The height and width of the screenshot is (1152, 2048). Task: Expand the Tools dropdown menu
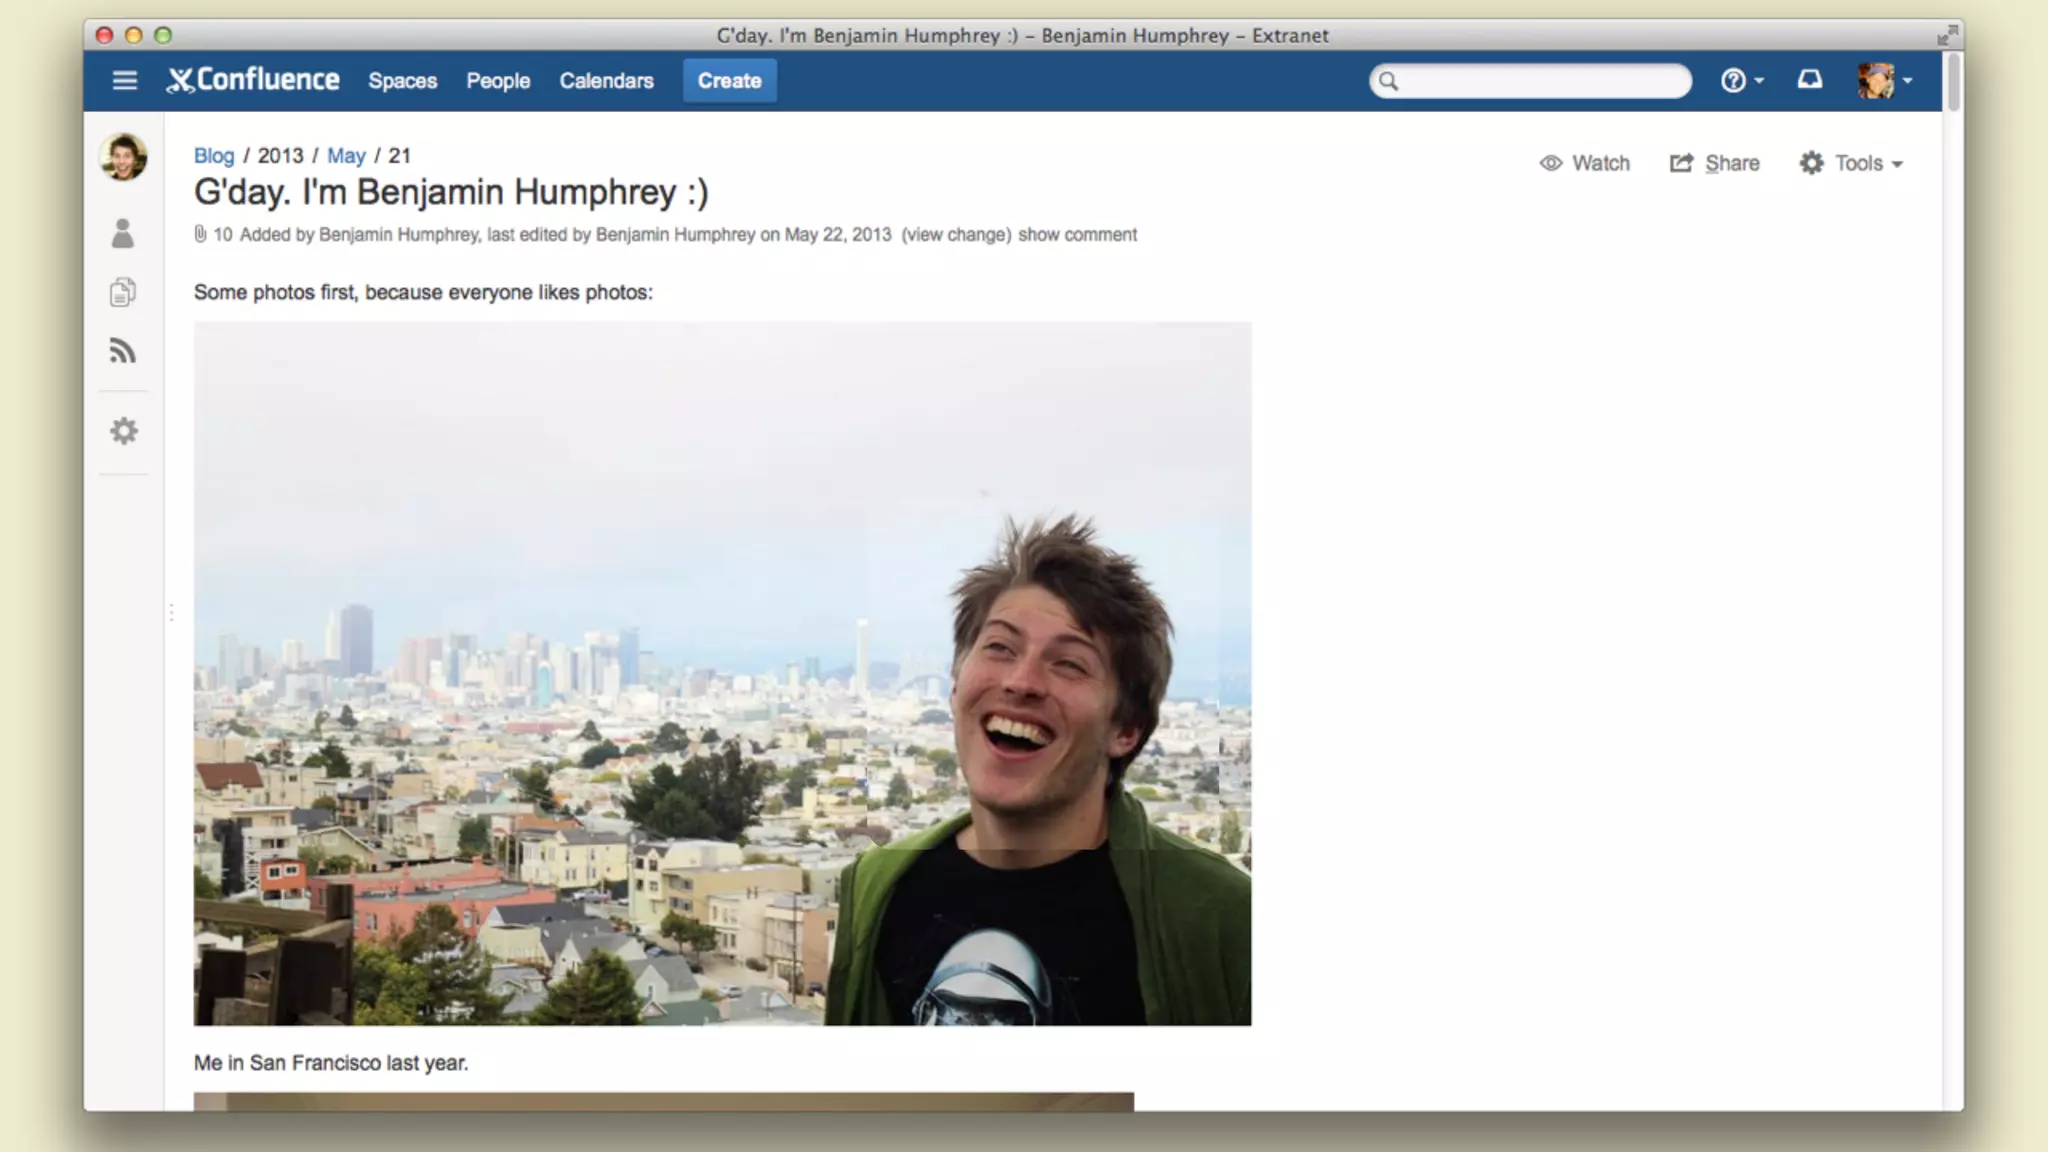(1852, 163)
